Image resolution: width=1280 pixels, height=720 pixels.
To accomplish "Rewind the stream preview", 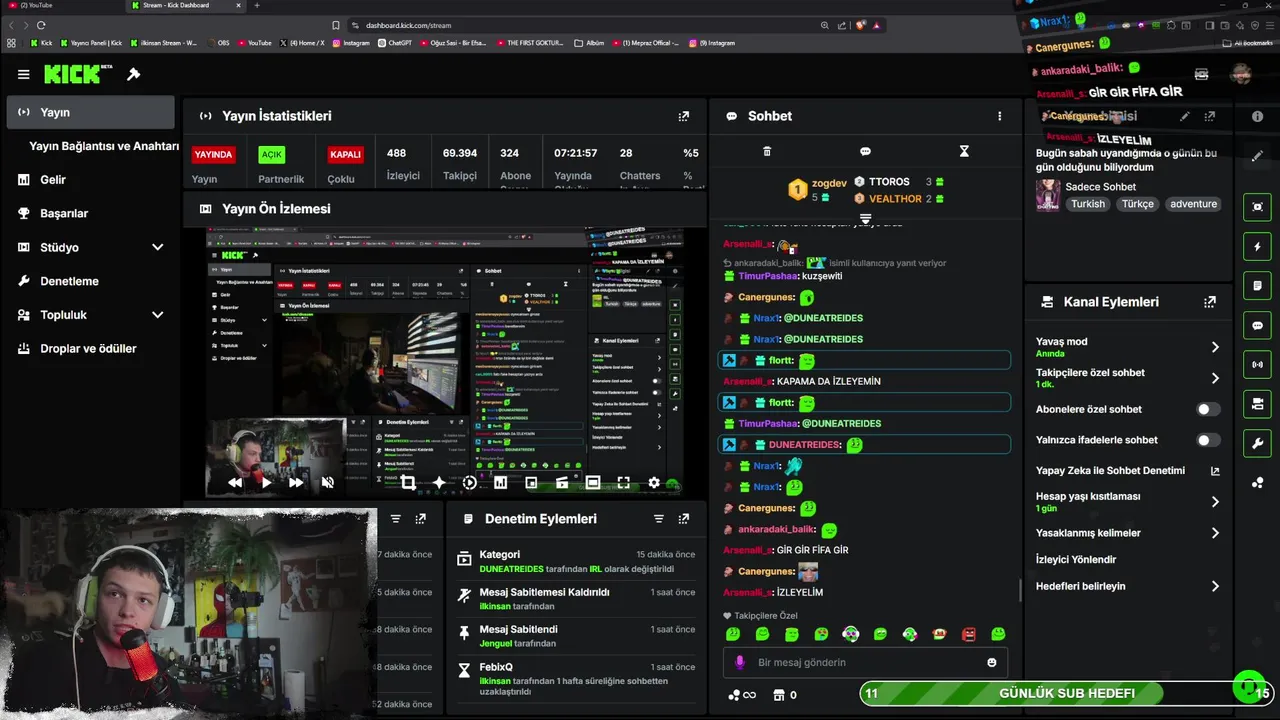I will pyautogui.click(x=235, y=482).
